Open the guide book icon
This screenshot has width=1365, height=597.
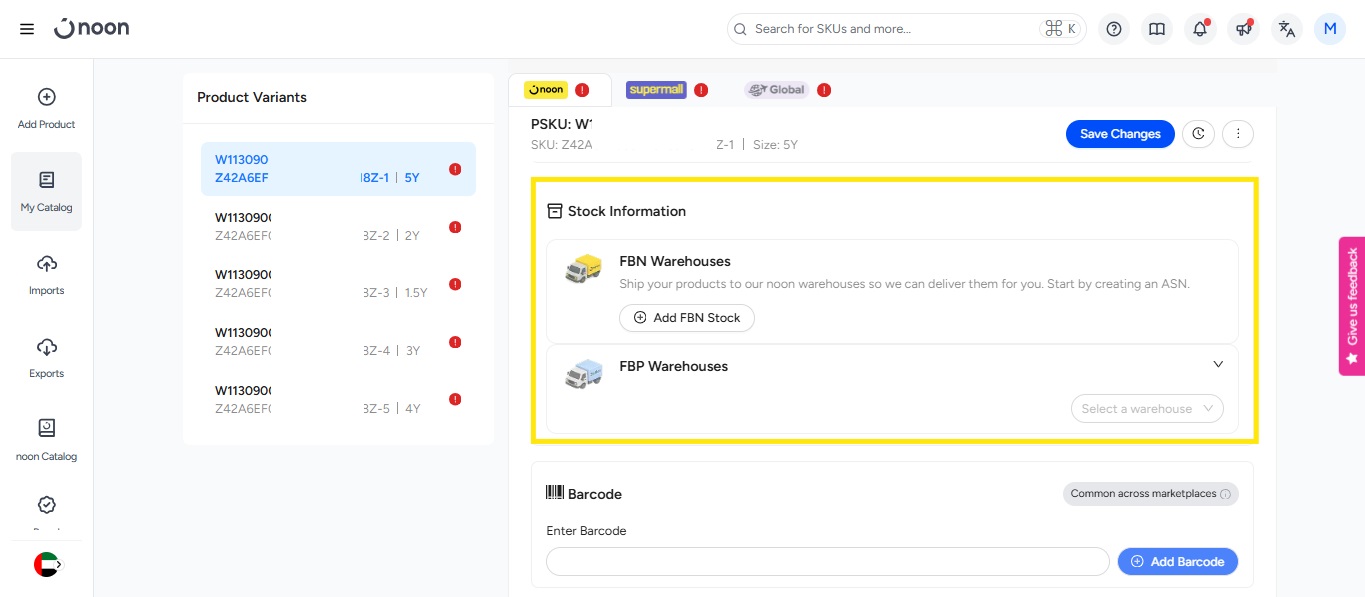[1157, 29]
